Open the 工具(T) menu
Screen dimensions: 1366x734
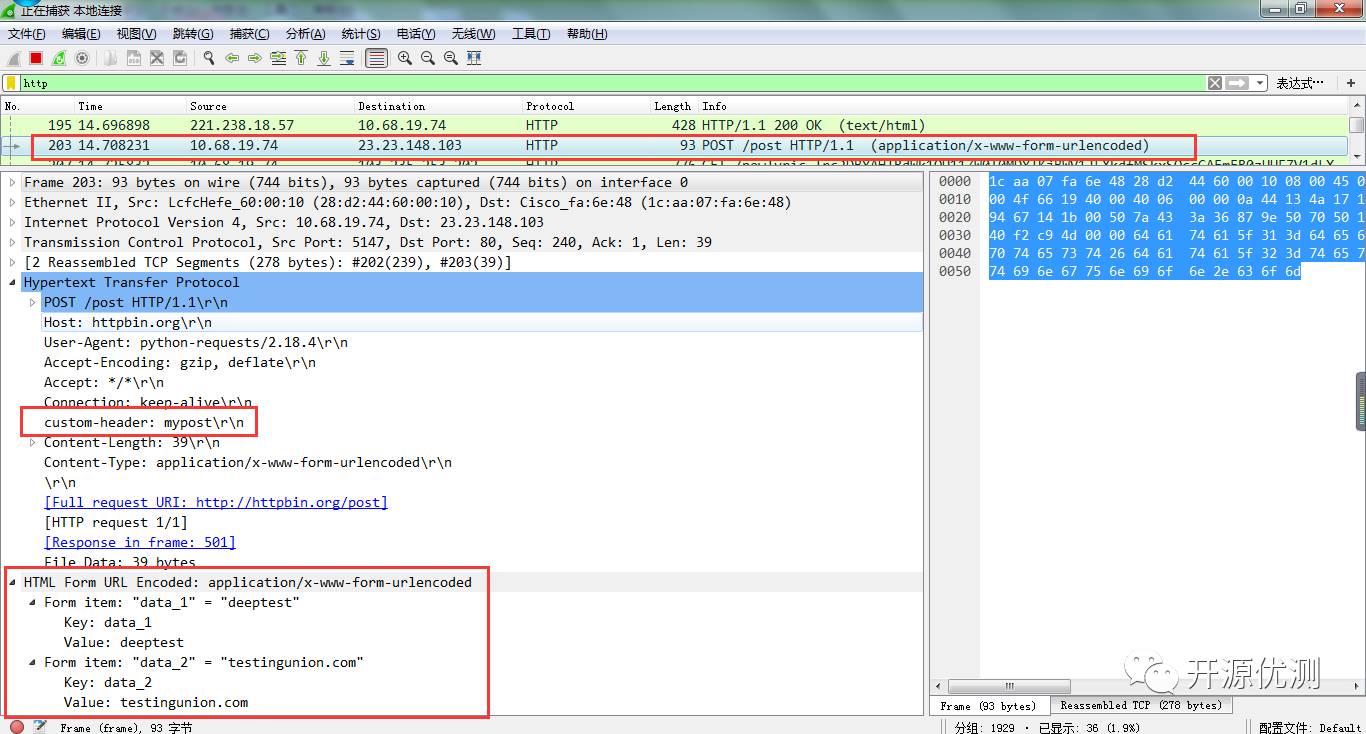tap(531, 34)
